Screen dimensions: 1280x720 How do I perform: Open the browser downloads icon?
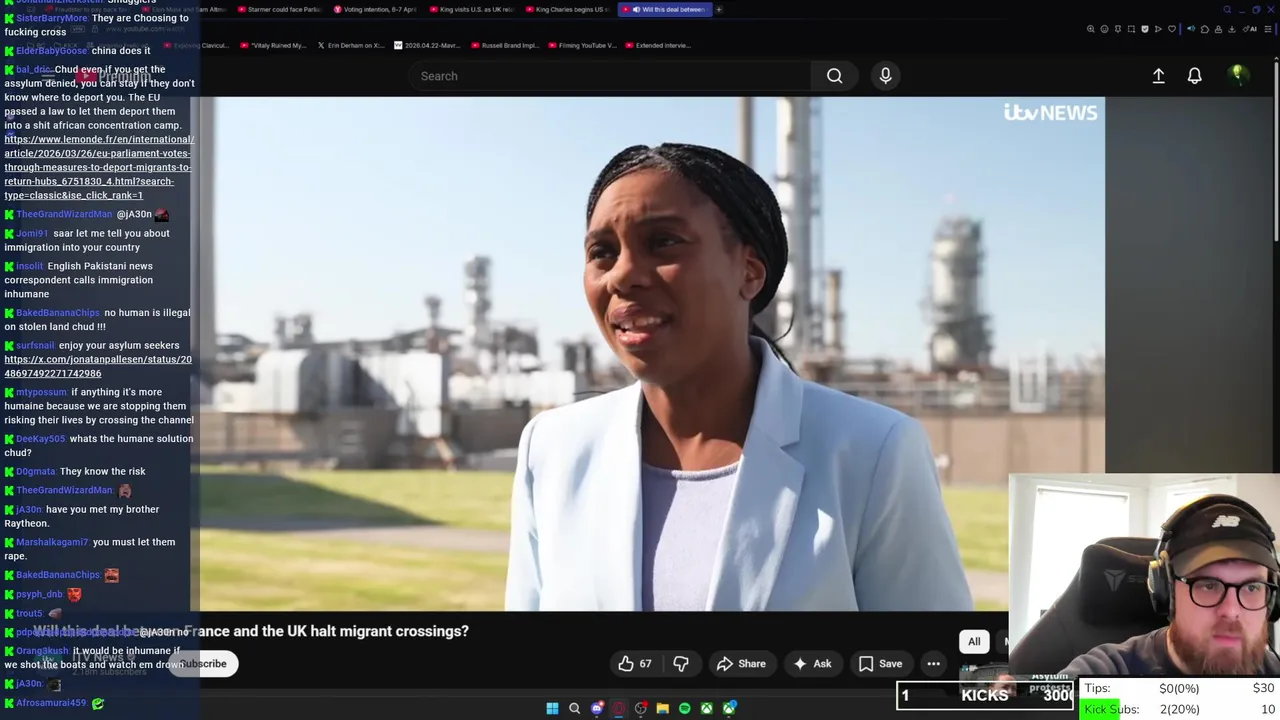click(x=1231, y=29)
